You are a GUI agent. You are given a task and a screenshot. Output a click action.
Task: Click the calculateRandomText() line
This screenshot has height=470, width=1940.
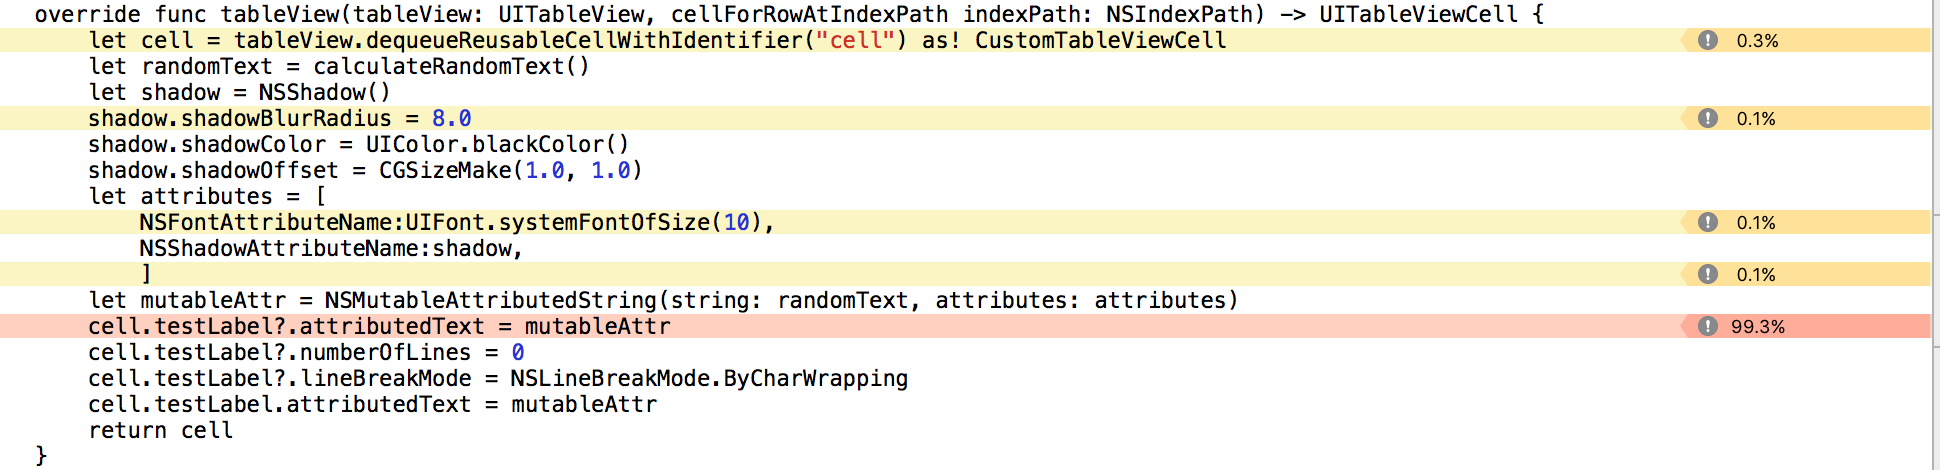[x=339, y=66]
